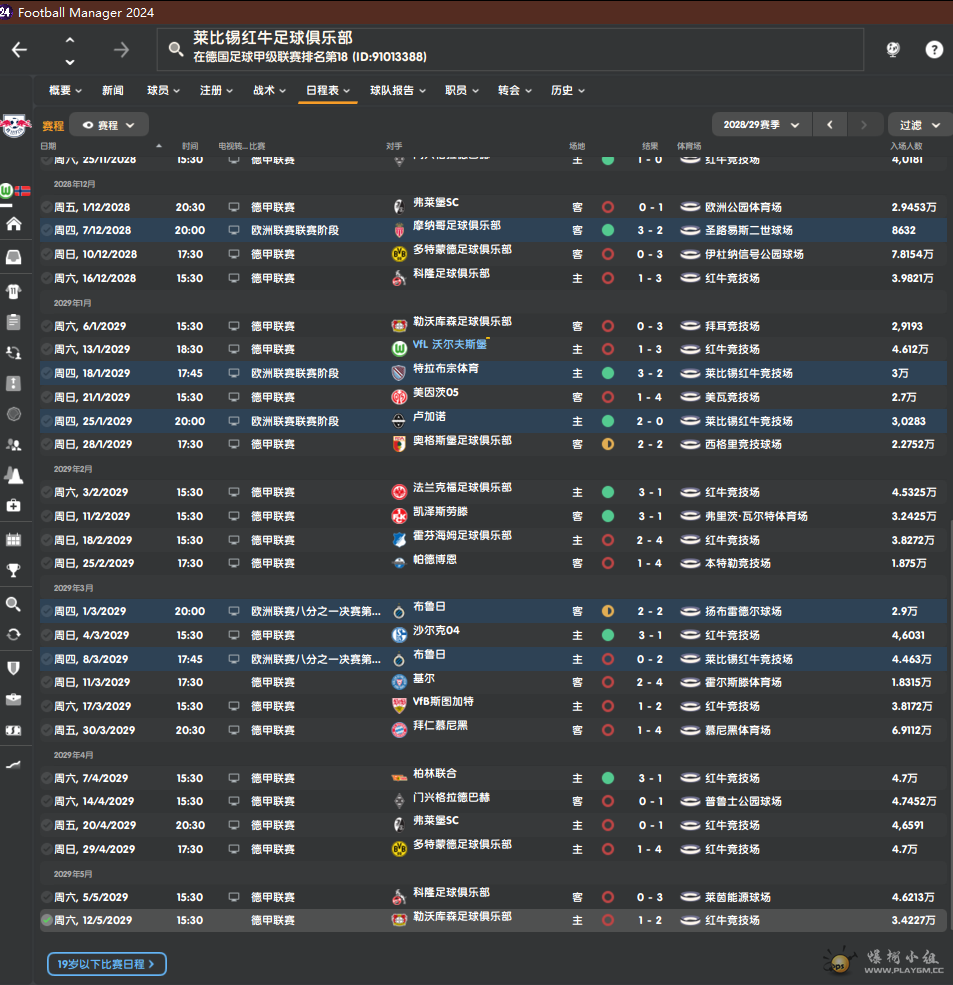Open VfL 沃尔夫斯堡 opponent link
953x985 pixels.
pyautogui.click(x=450, y=344)
